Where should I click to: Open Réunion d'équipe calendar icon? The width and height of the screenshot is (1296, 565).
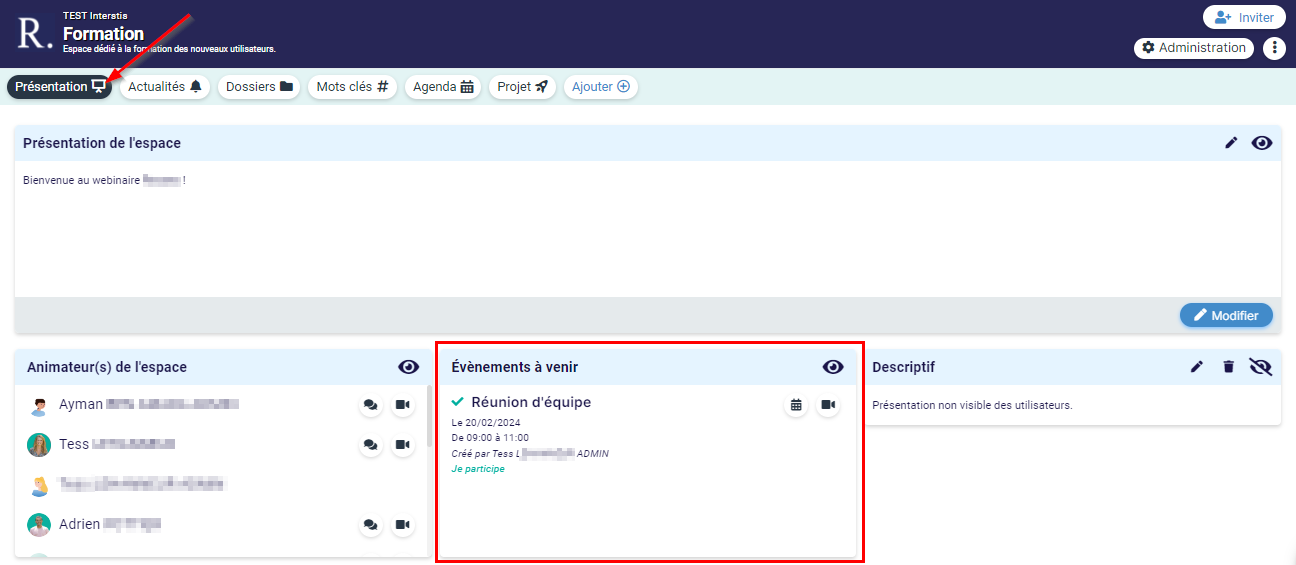[x=796, y=405]
